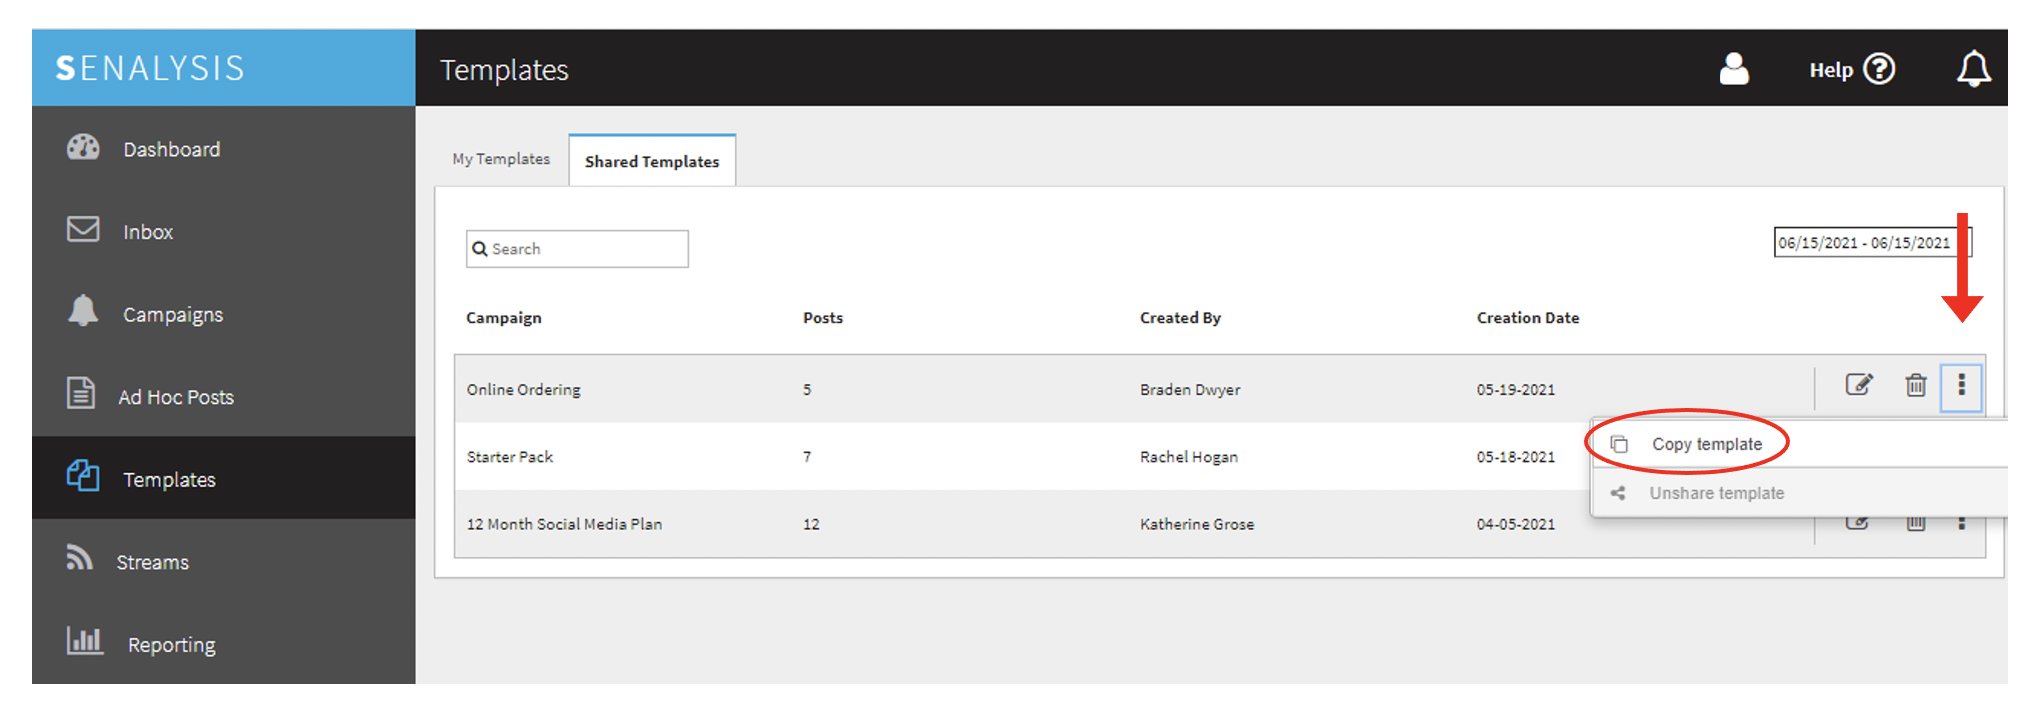Viewport: 2036px width, 722px height.
Task: Click the Created By column header
Action: pos(1180,318)
